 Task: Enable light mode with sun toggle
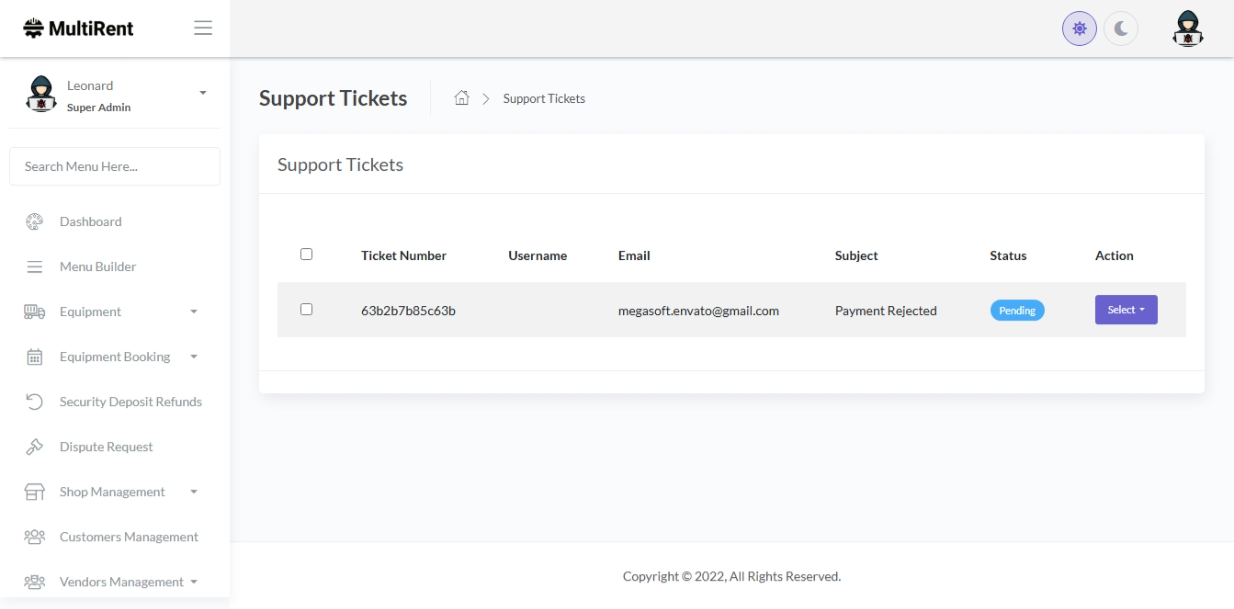coord(1079,29)
